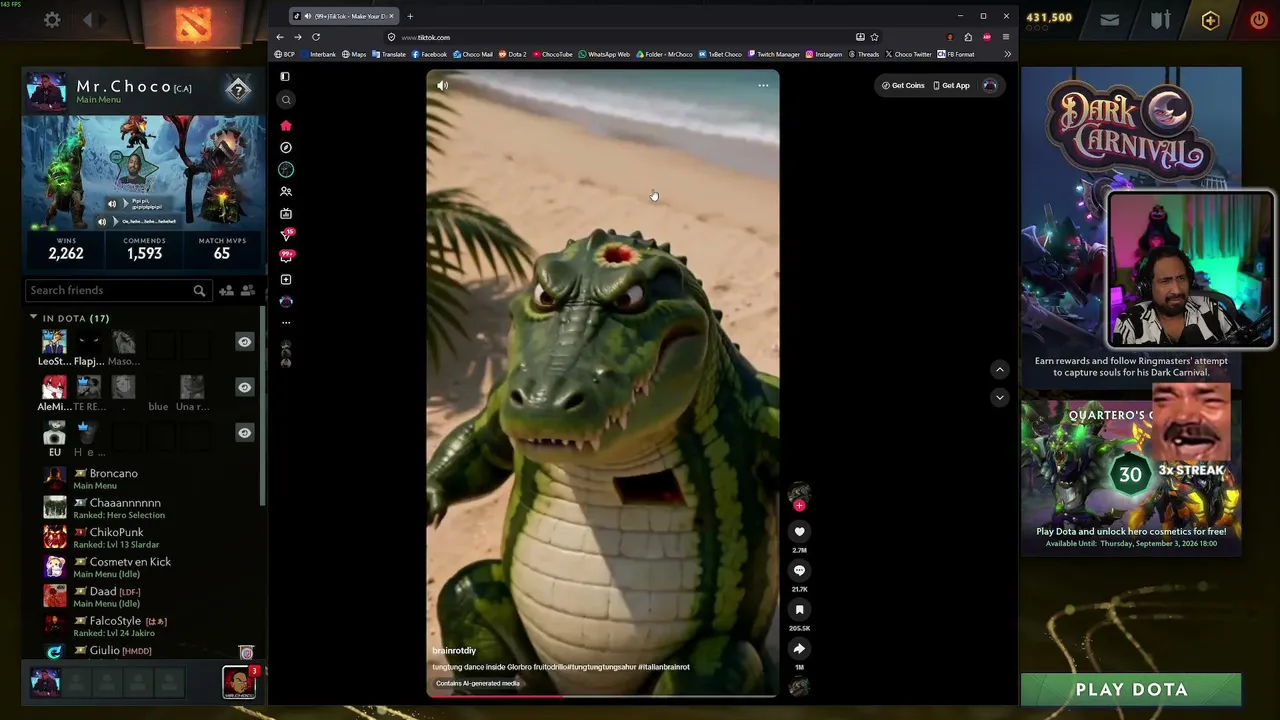The height and width of the screenshot is (720, 1280).
Task: Seek on the video progress bar
Action: (603, 696)
